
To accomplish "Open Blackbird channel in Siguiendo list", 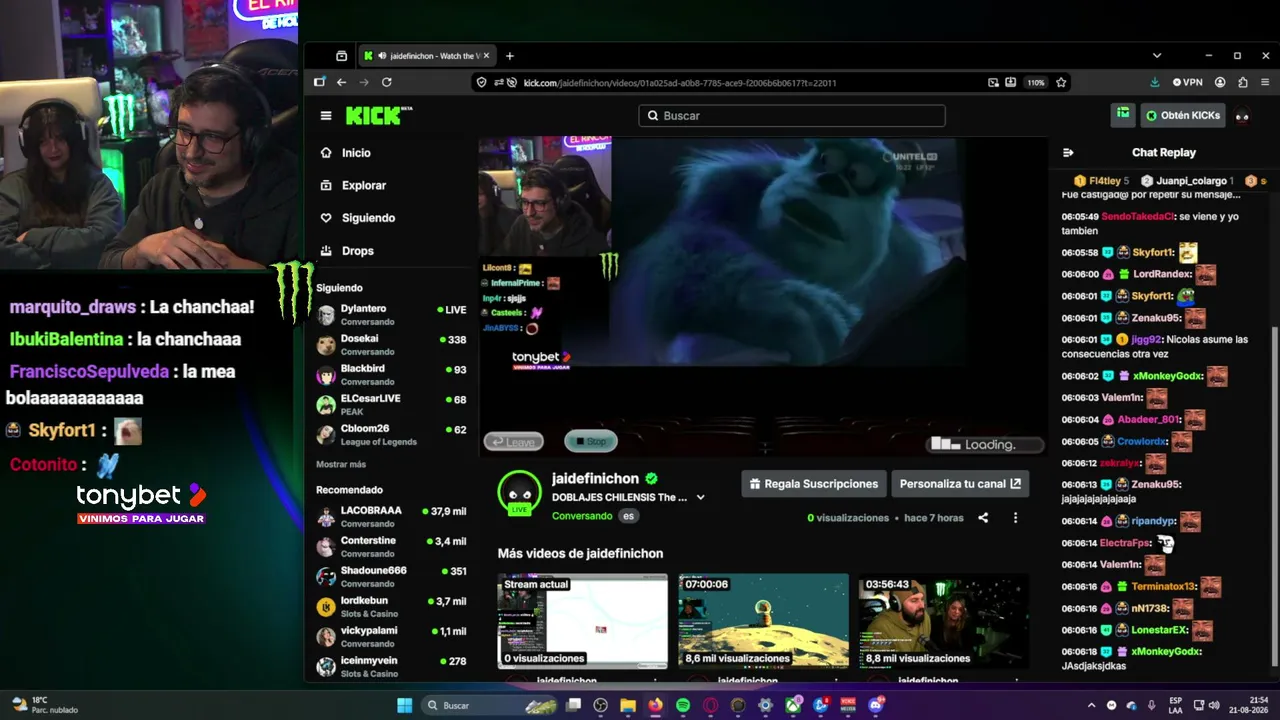I will [392, 375].
